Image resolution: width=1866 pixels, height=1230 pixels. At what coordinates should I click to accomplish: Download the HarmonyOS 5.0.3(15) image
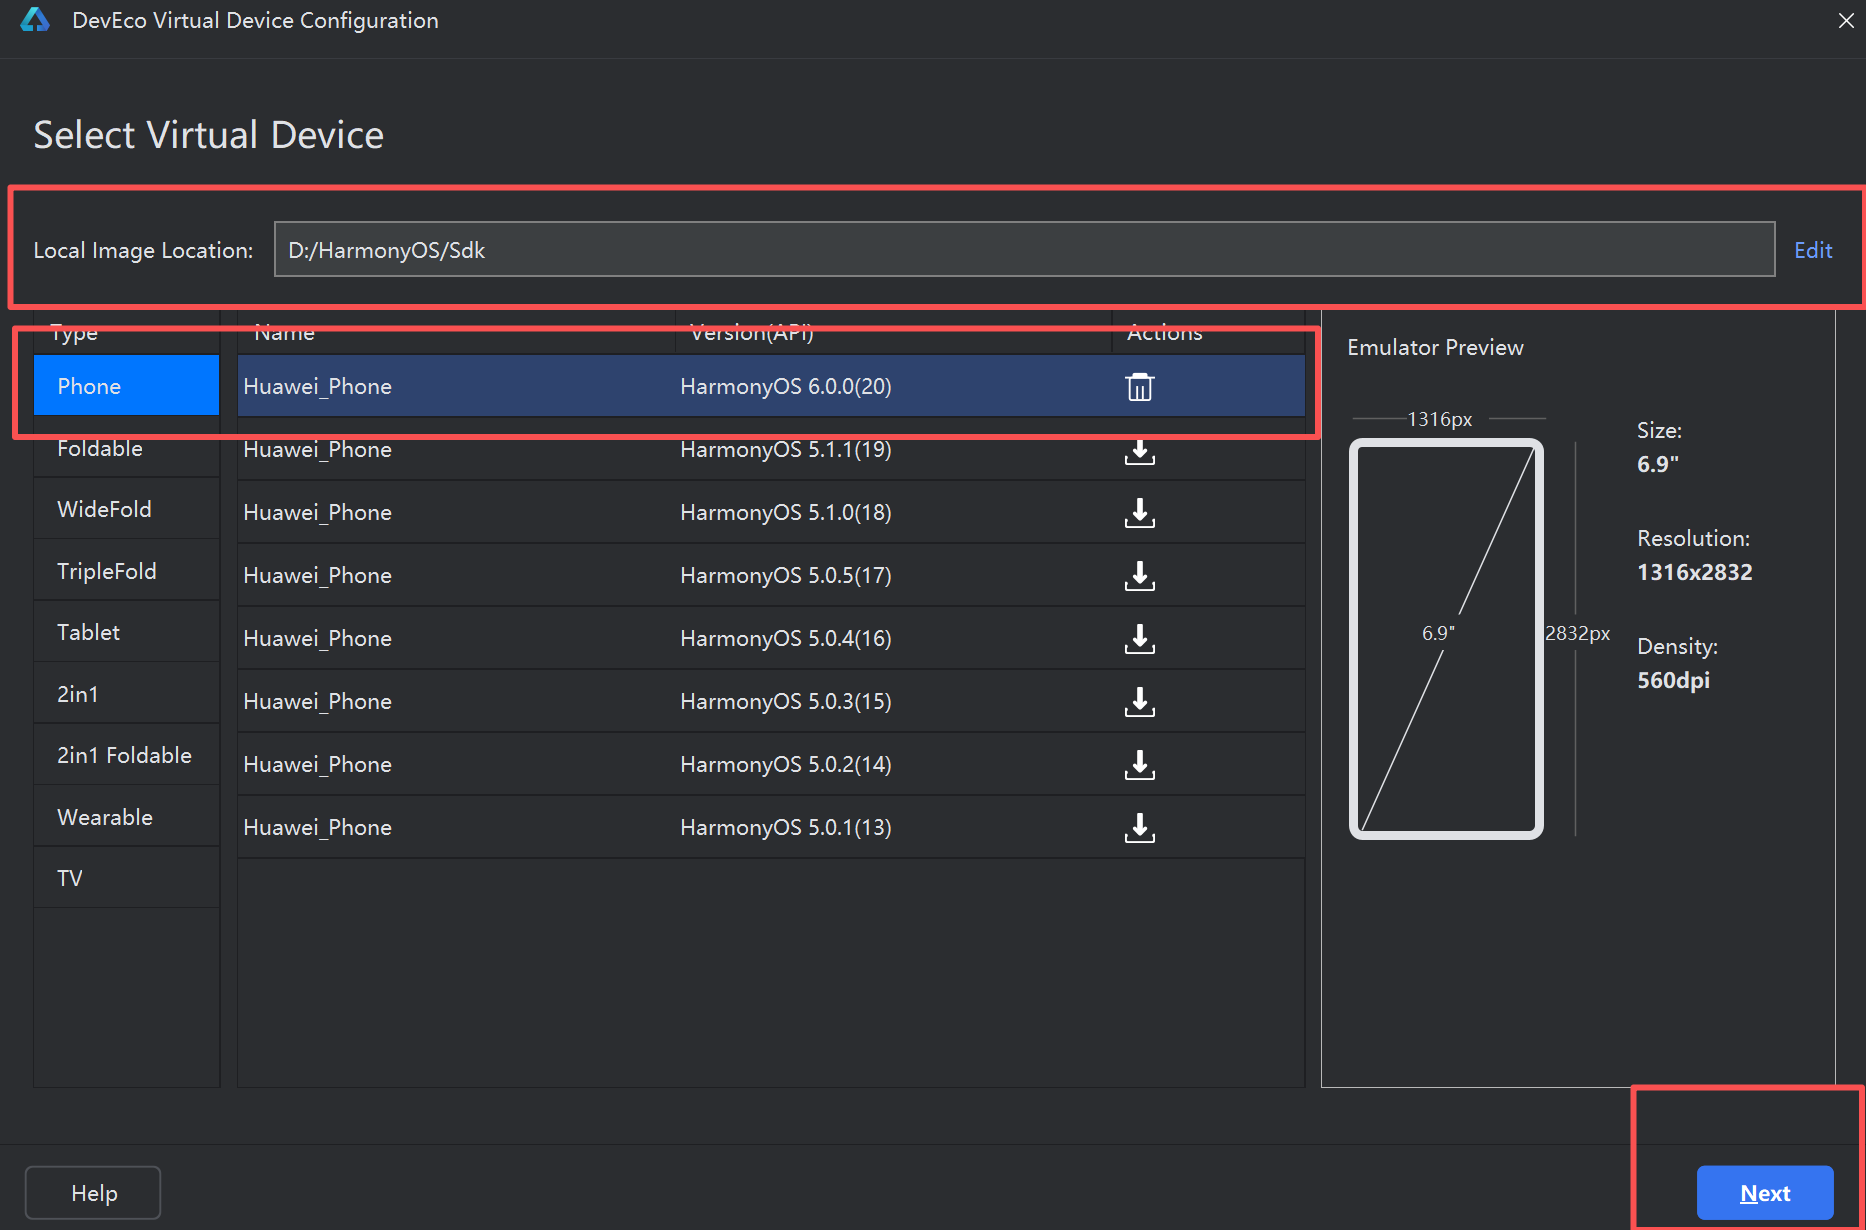[1139, 702]
